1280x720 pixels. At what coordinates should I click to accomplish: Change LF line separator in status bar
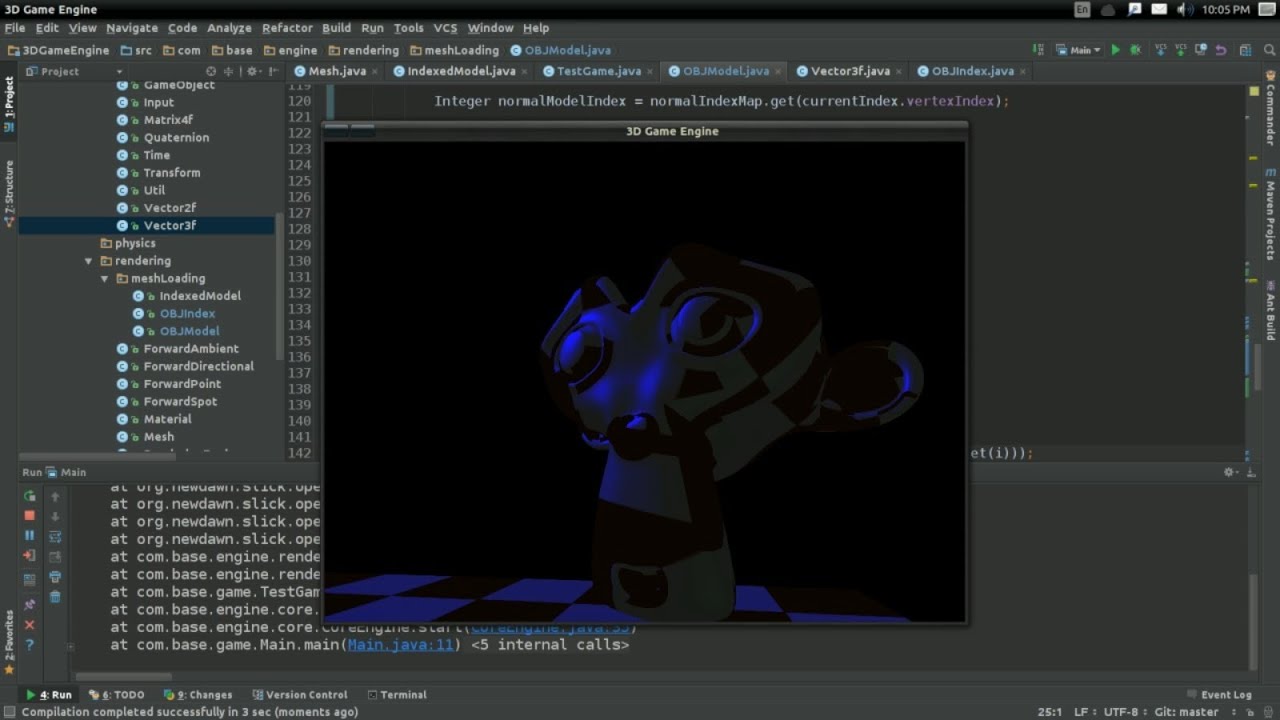point(1084,712)
